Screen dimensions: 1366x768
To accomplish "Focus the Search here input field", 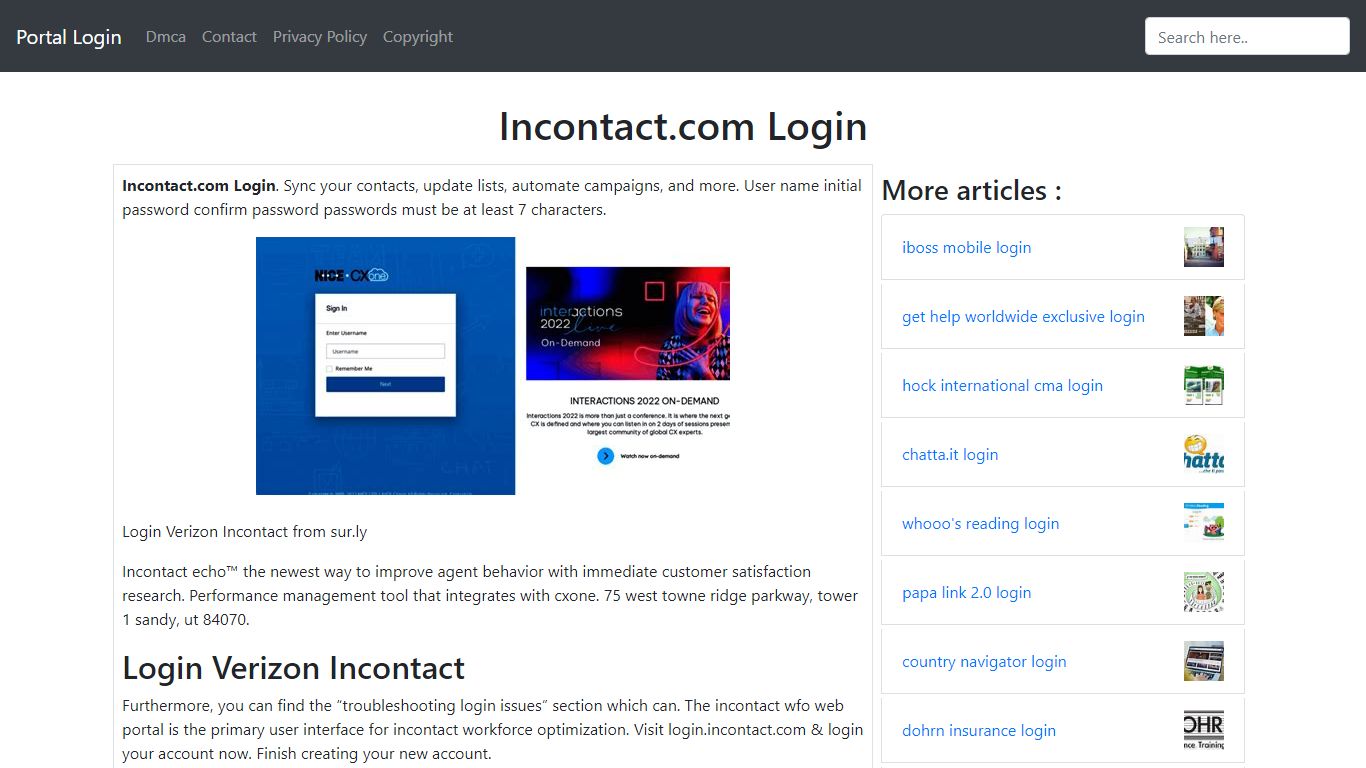I will click(1247, 37).
